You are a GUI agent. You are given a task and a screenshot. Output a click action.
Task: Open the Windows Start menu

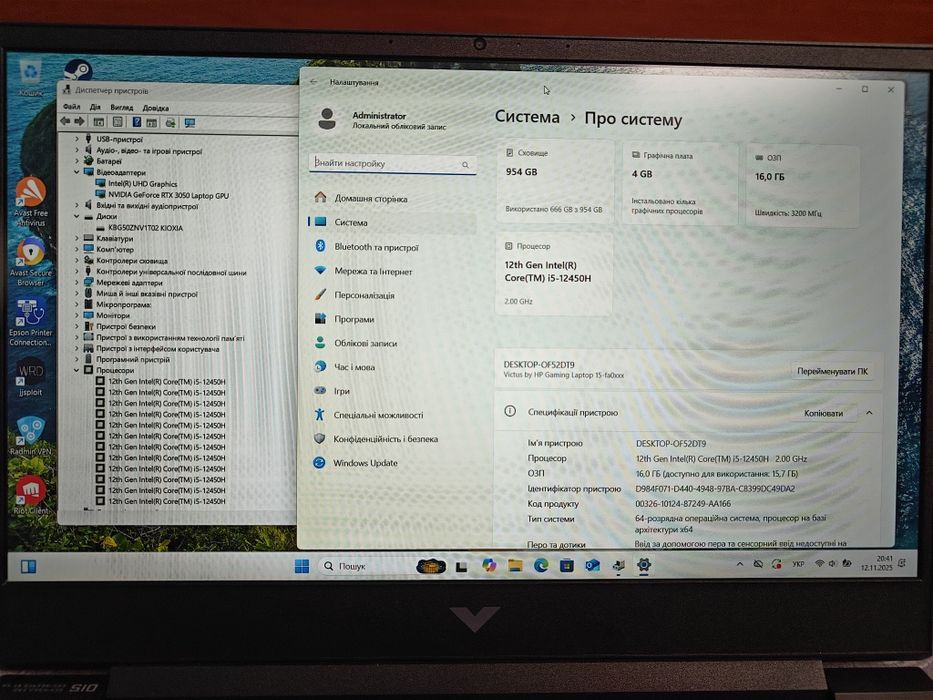click(x=302, y=566)
